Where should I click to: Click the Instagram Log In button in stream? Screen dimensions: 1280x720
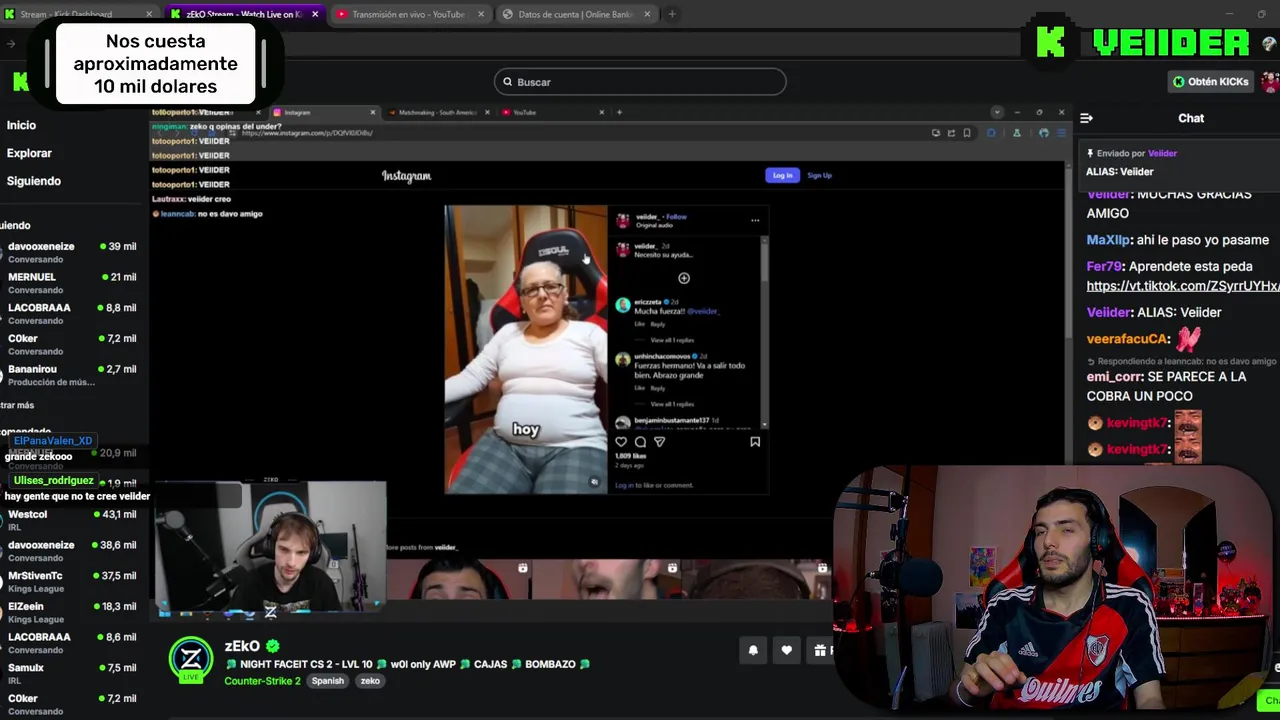point(782,175)
